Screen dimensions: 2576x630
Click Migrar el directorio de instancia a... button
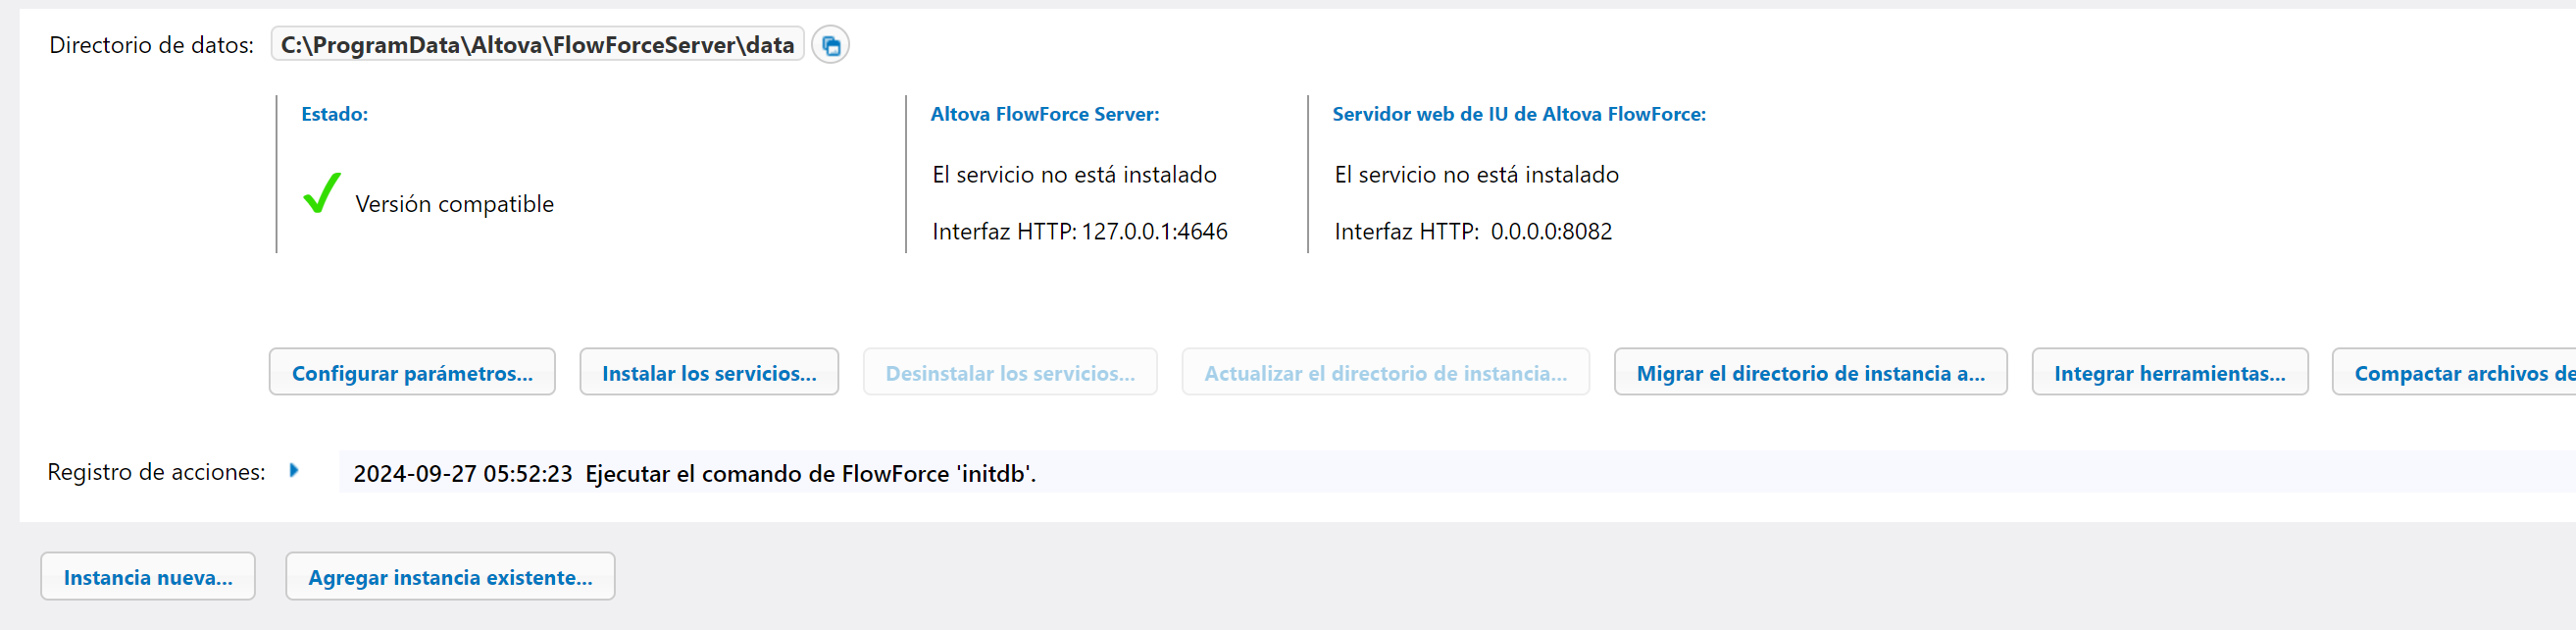click(1810, 372)
